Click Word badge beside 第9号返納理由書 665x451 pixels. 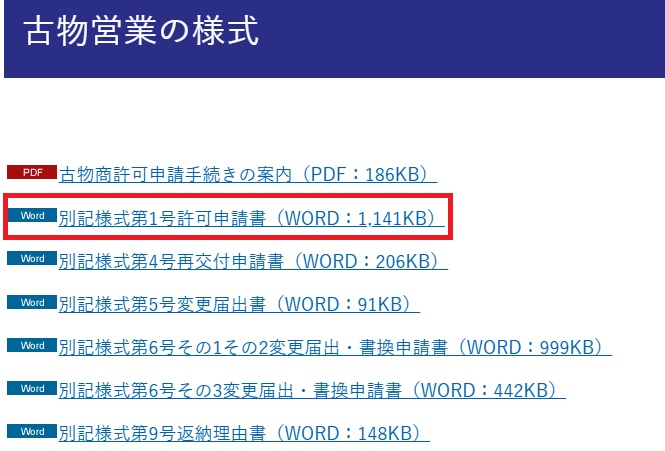click(32, 431)
